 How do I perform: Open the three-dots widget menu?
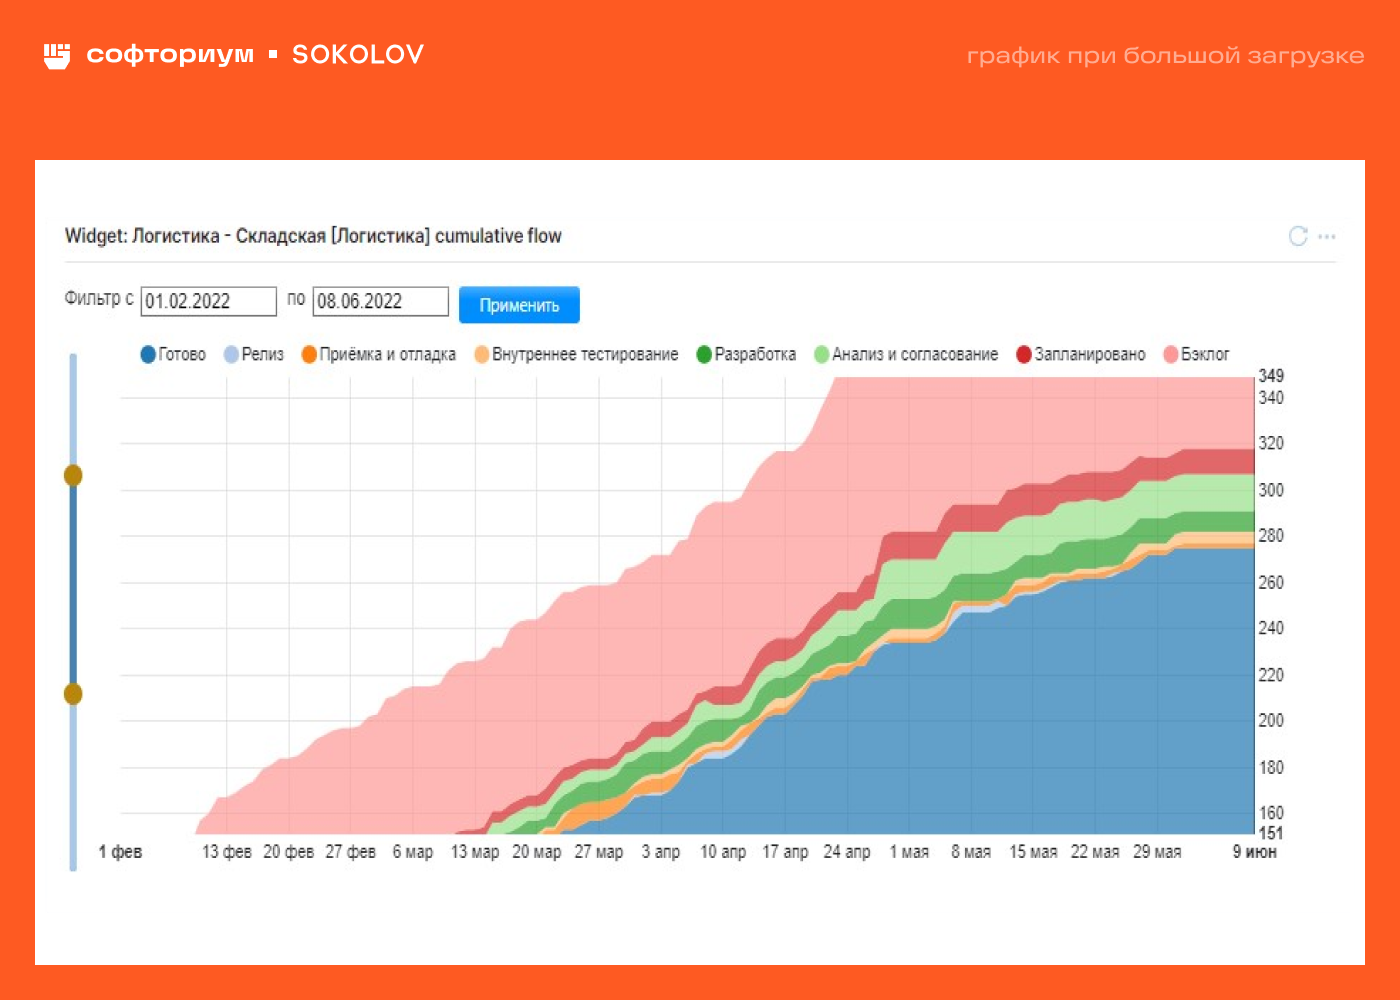coord(1327,237)
